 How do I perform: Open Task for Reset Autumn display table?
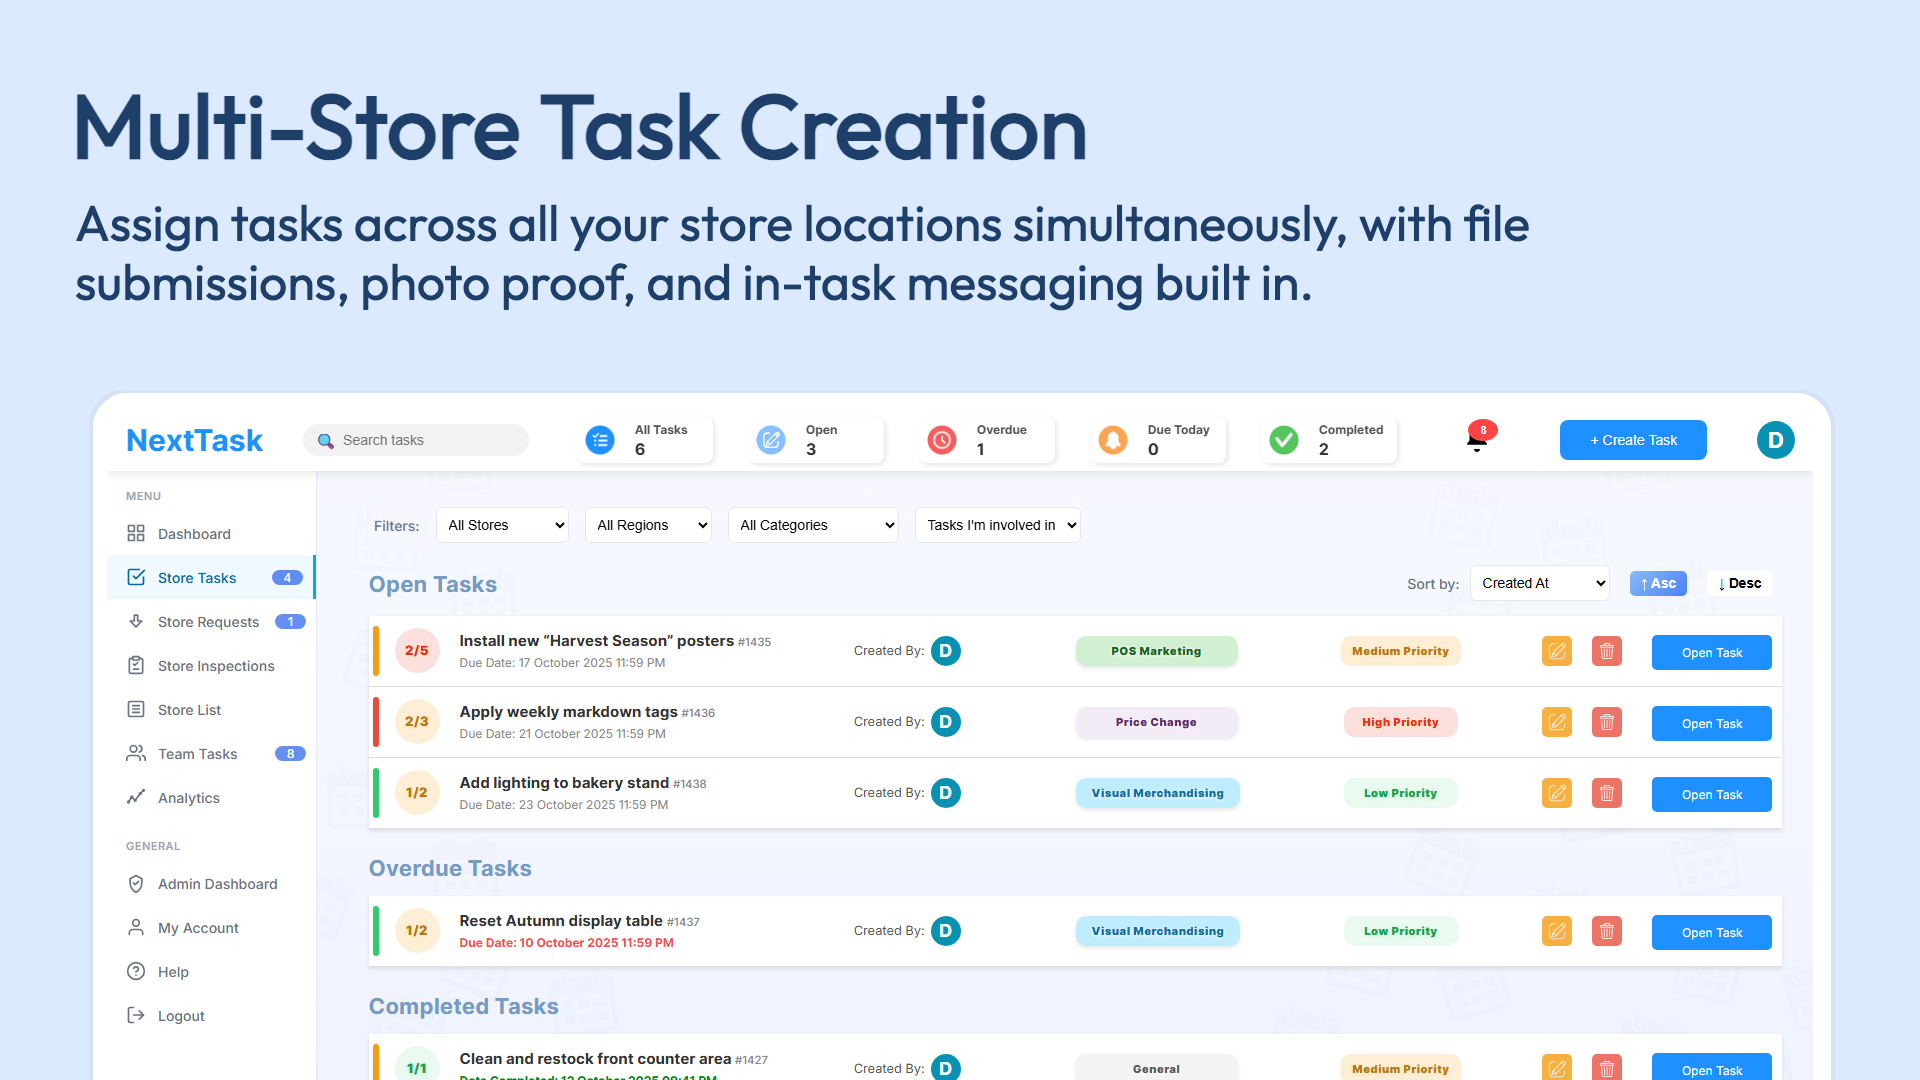1711,933
